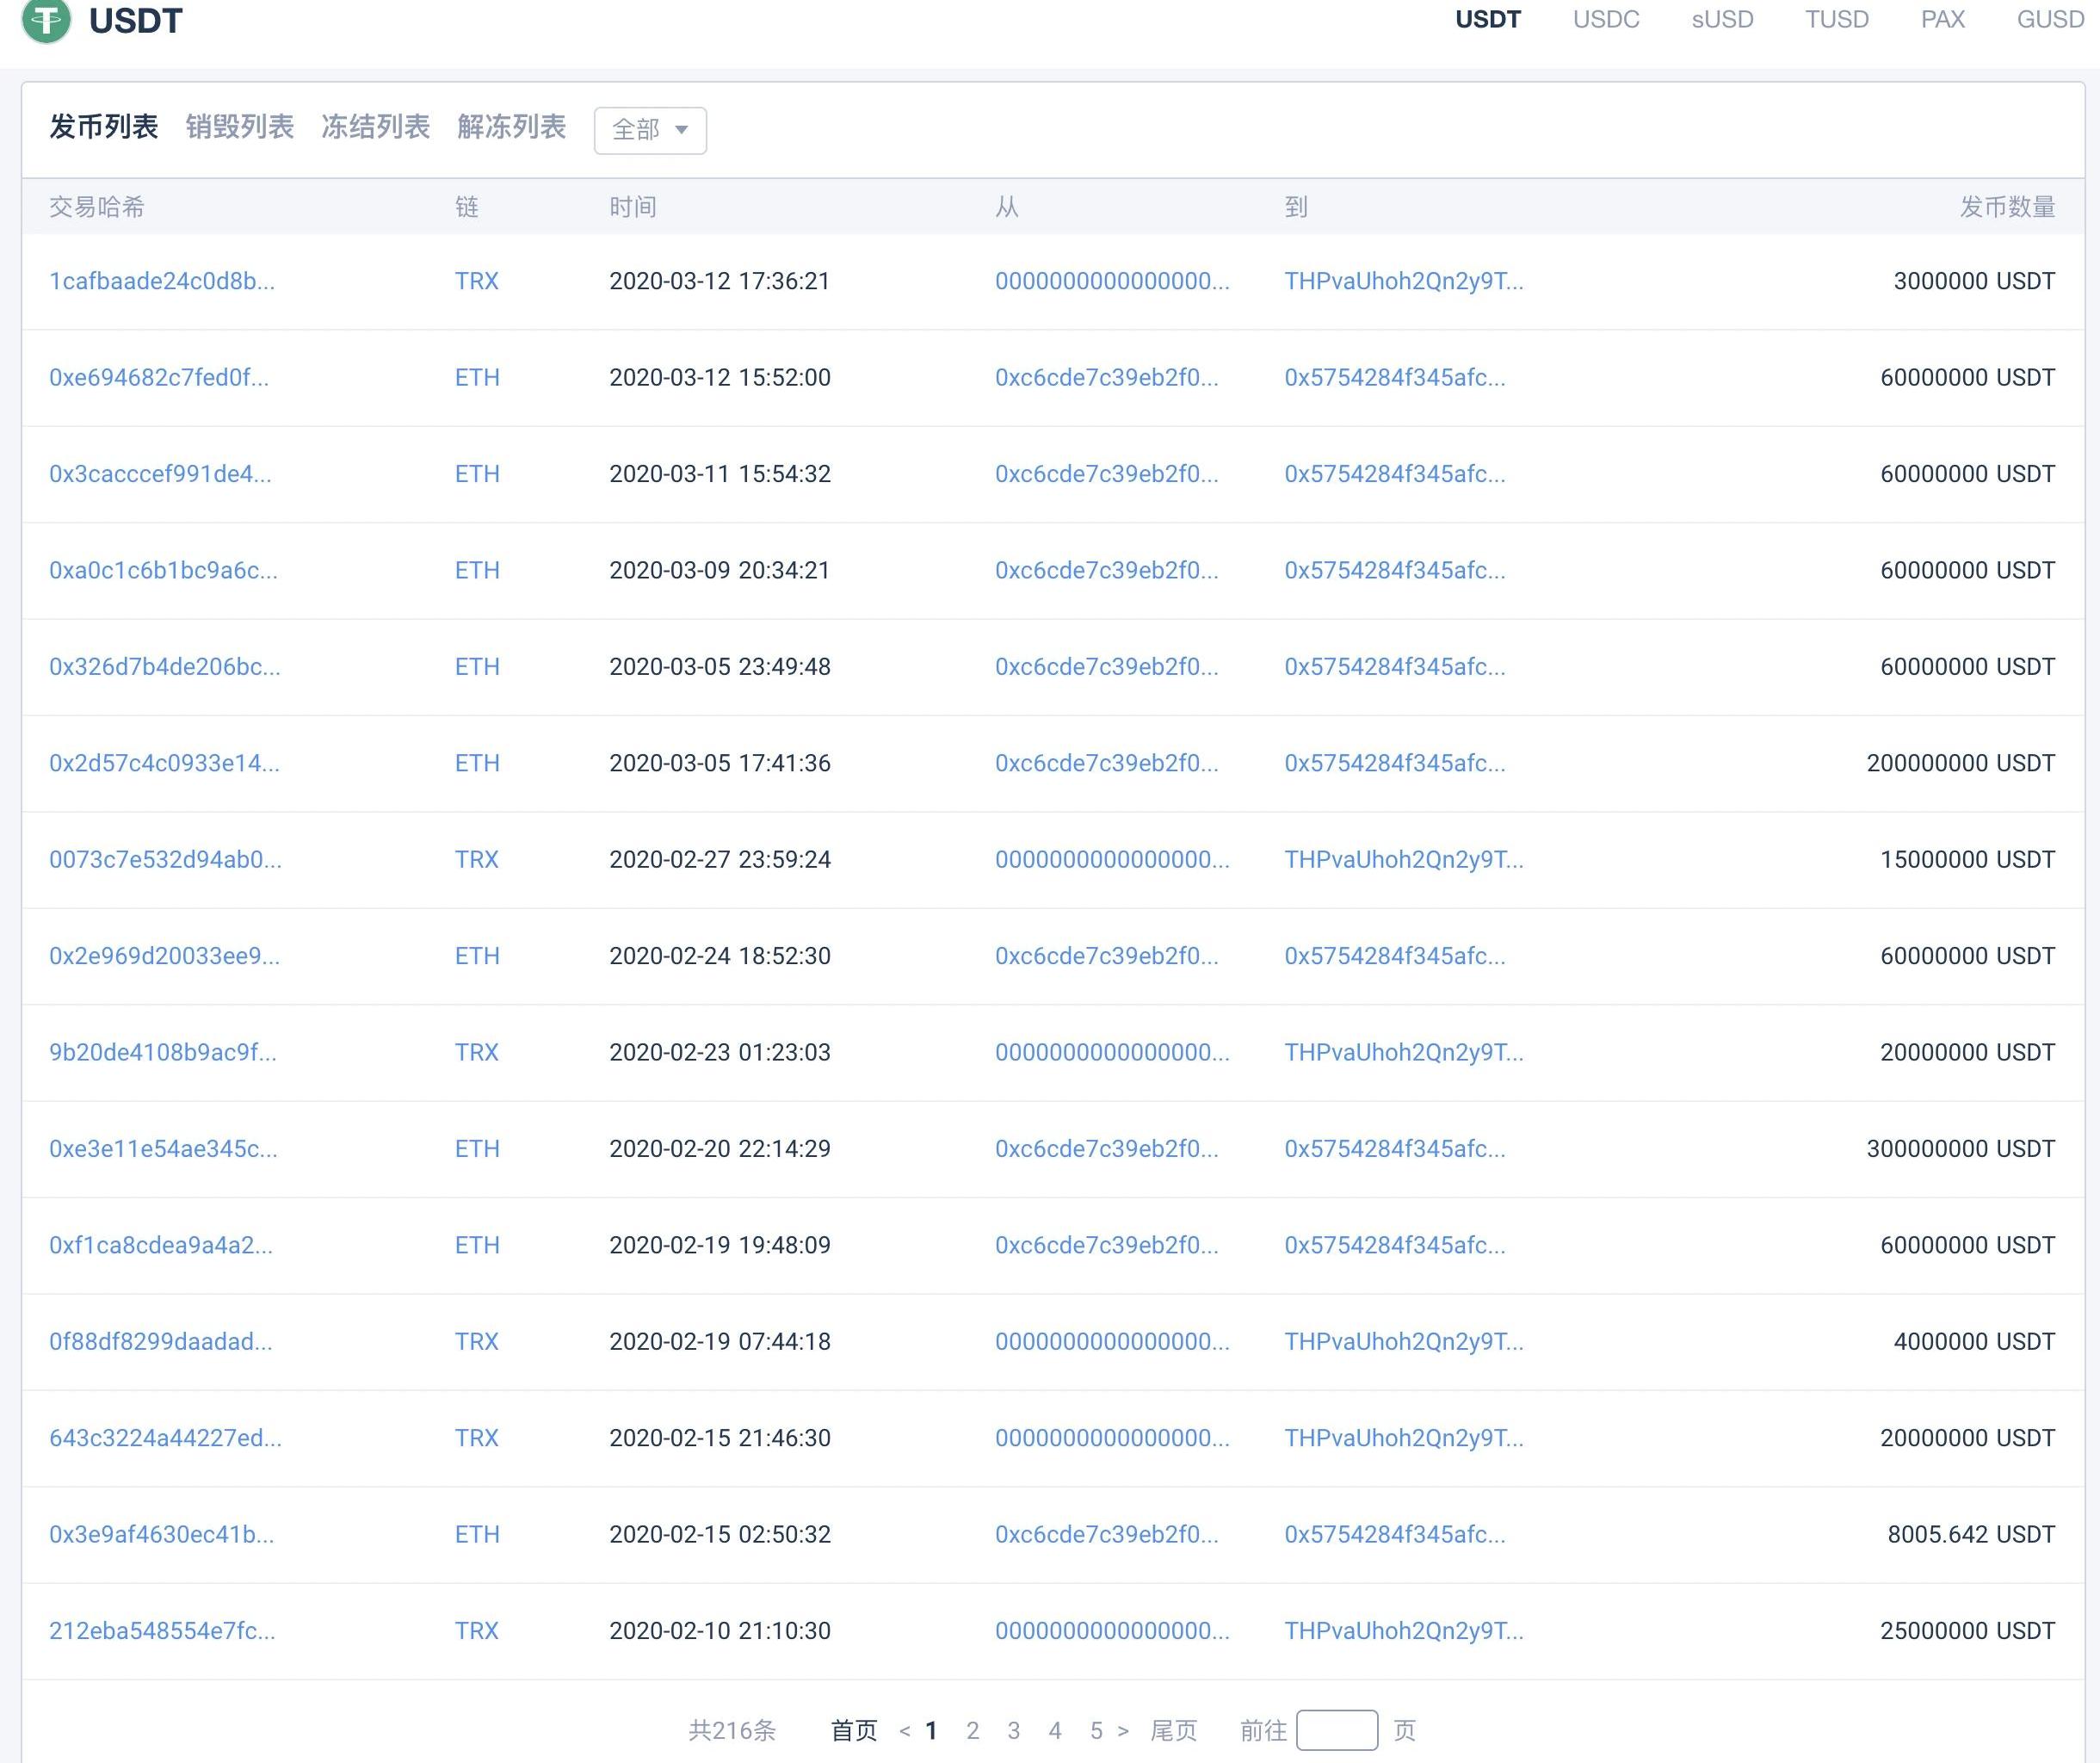Viewport: 2100px width, 1763px height.
Task: Select the PAX stablecoin tab
Action: pos(1942,20)
